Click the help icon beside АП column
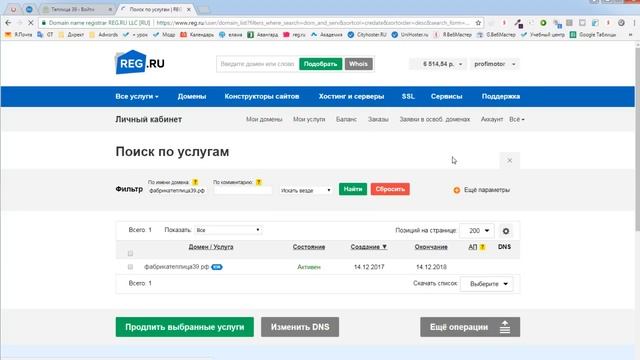Screen dimensions: 640x360 coord(482,247)
